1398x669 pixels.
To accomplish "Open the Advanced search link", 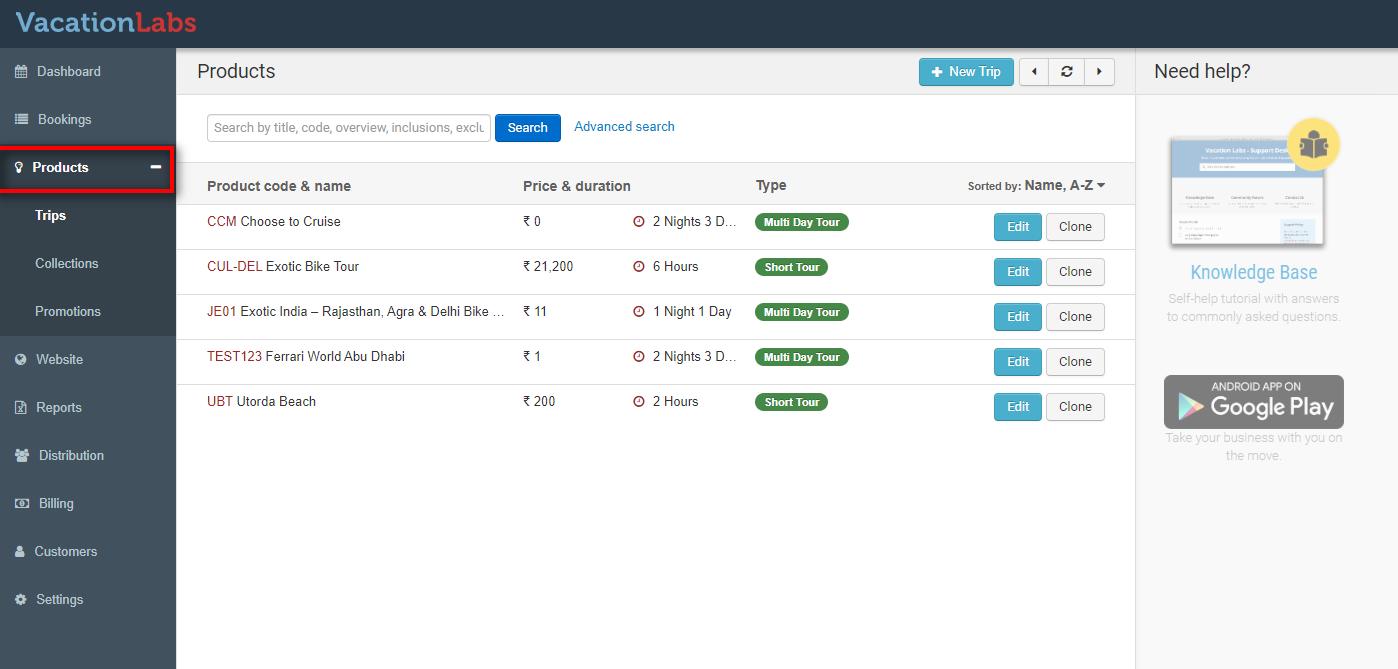I will click(x=624, y=127).
